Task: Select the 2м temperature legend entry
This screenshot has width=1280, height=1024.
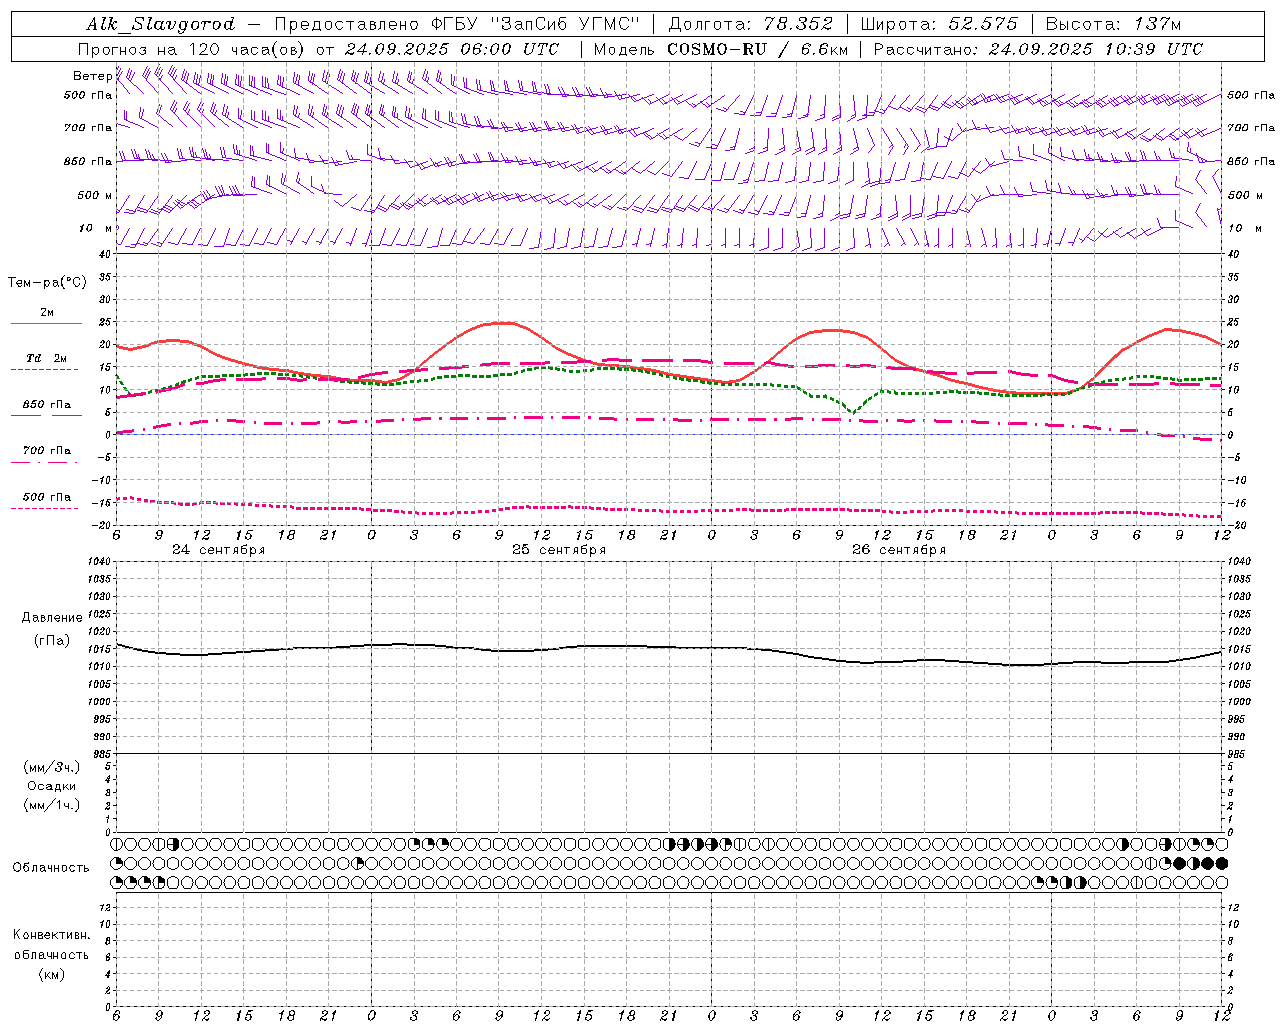Action: pos(47,312)
